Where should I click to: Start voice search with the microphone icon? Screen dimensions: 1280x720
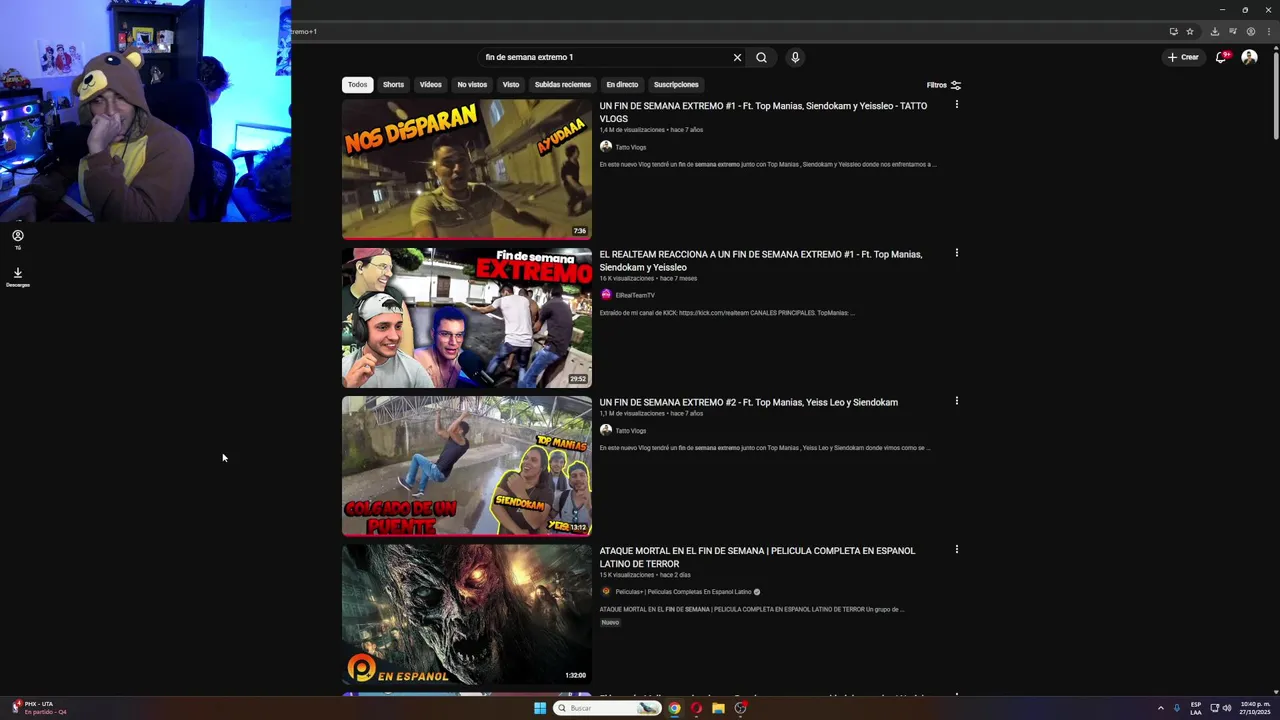click(x=795, y=57)
